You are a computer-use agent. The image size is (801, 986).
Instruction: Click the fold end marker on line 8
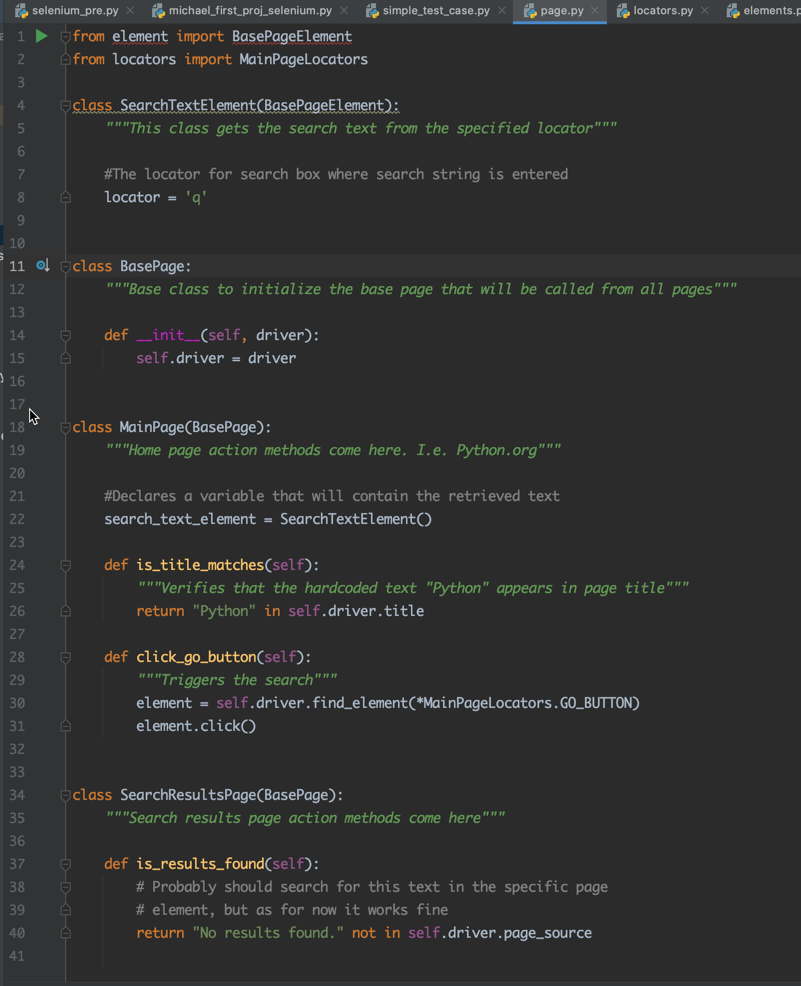pyautogui.click(x=65, y=197)
